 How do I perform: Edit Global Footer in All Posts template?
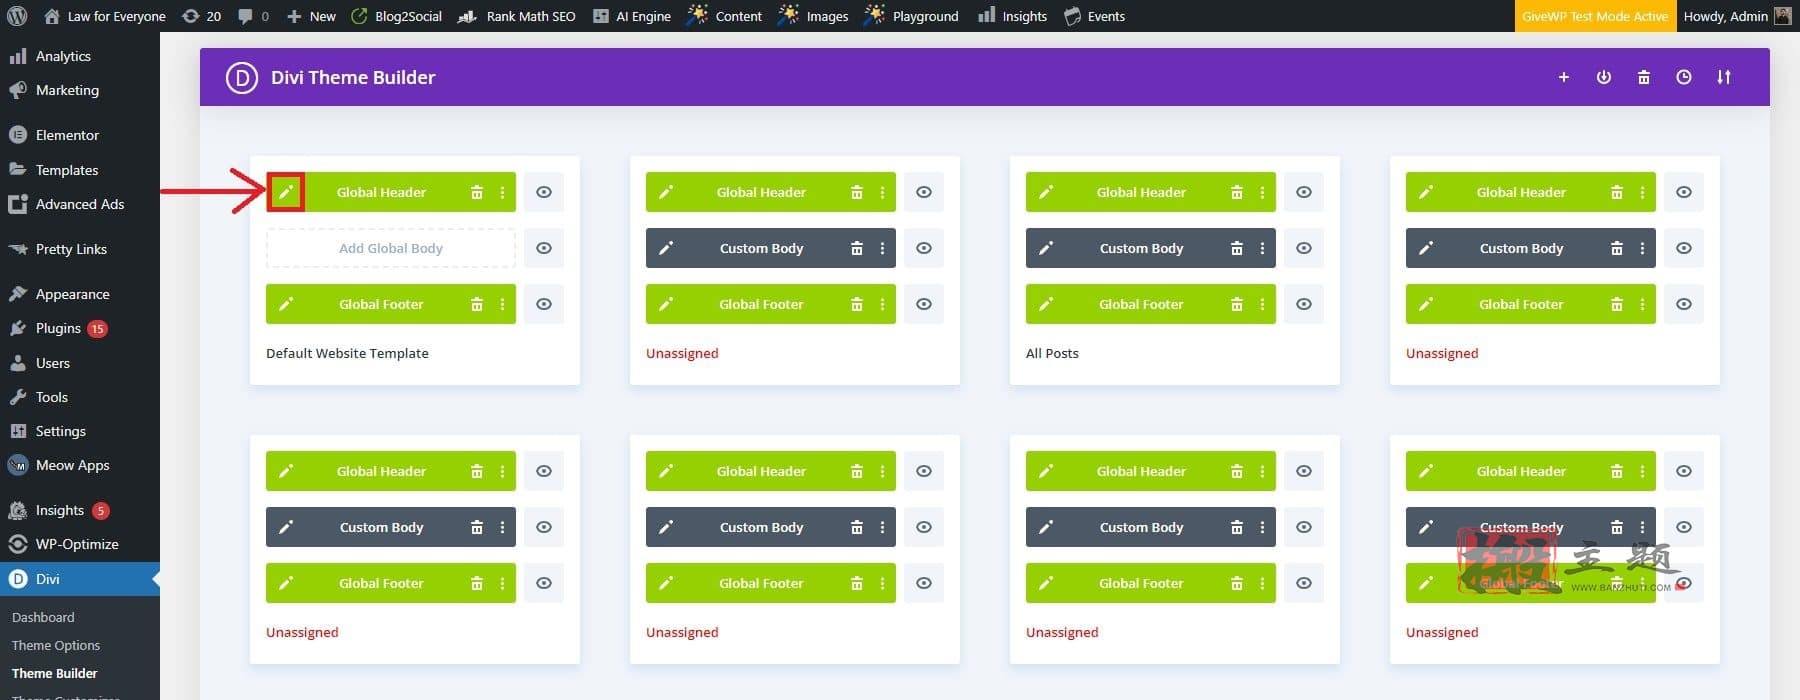click(x=1046, y=304)
